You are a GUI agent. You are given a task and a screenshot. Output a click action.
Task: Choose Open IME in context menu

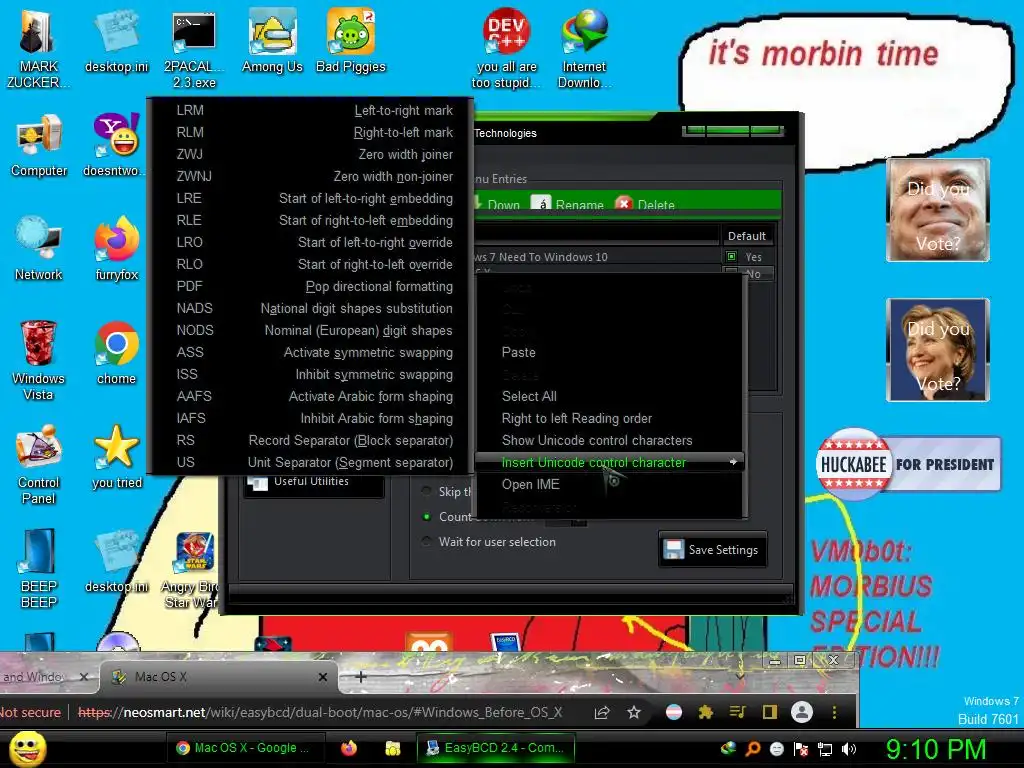click(611, 485)
